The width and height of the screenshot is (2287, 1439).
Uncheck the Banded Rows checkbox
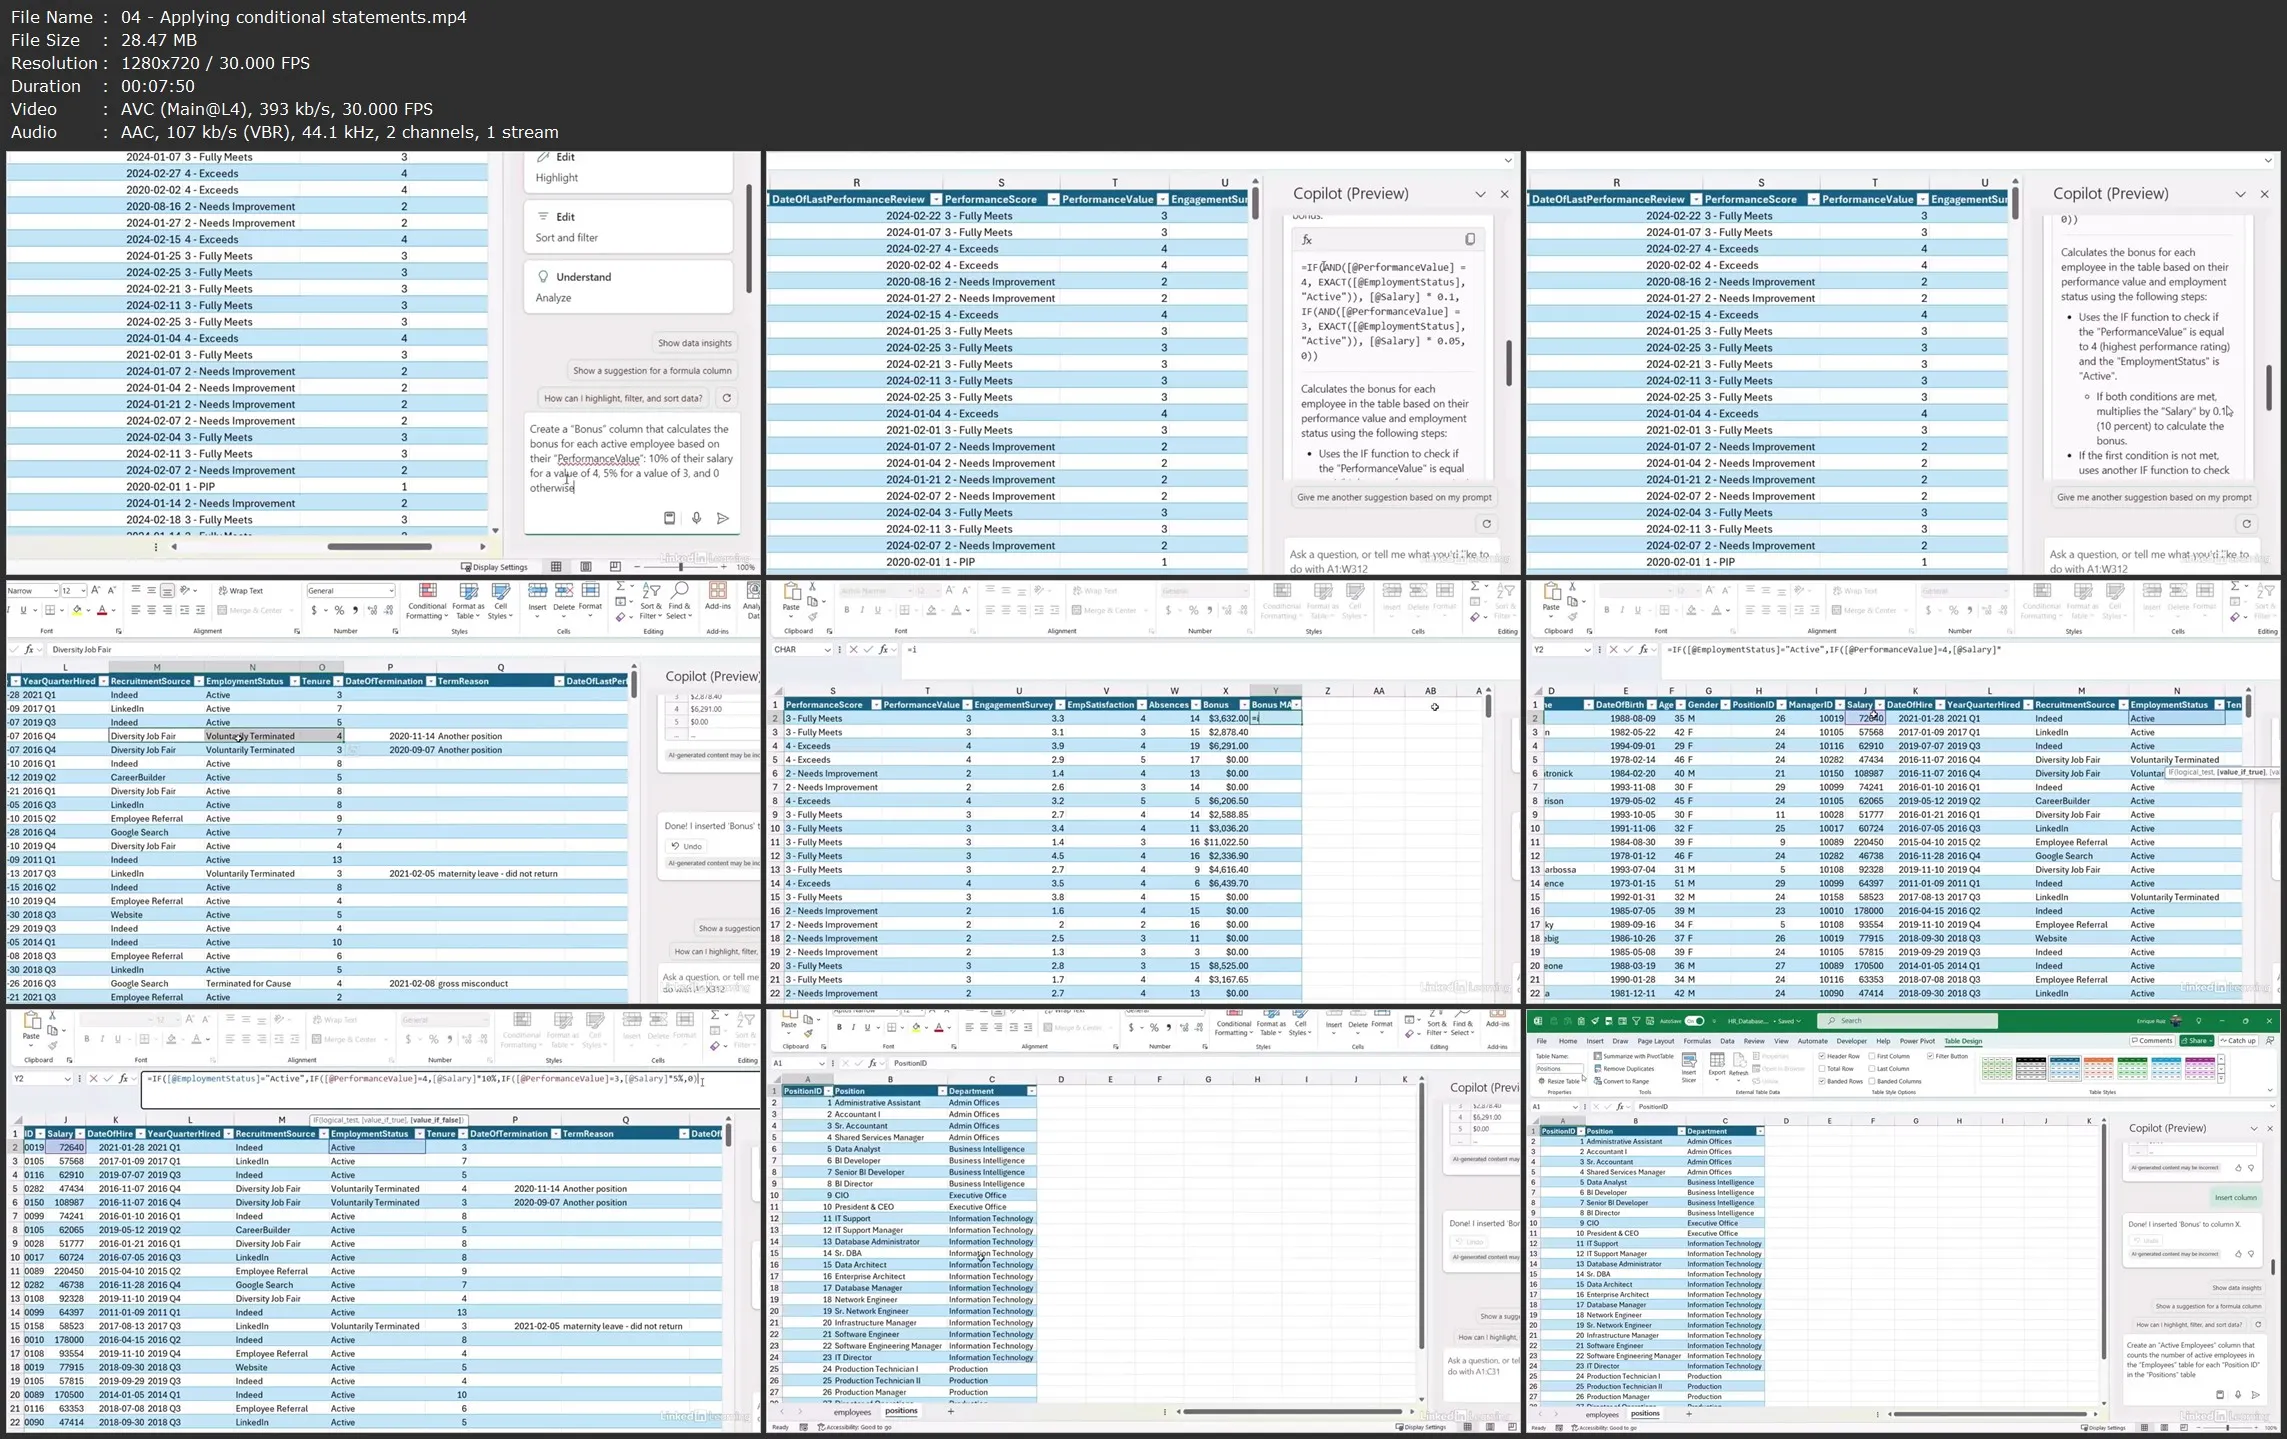pyautogui.click(x=1823, y=1081)
